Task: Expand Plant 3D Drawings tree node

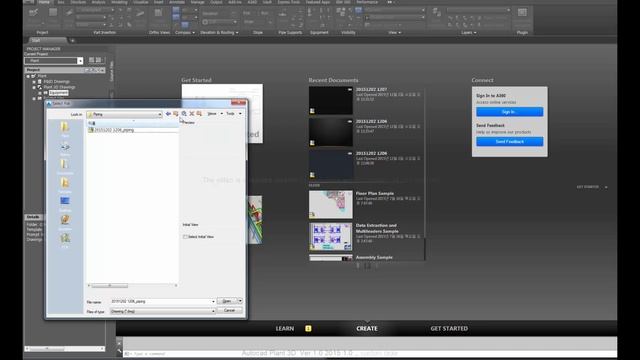Action: 34,87
